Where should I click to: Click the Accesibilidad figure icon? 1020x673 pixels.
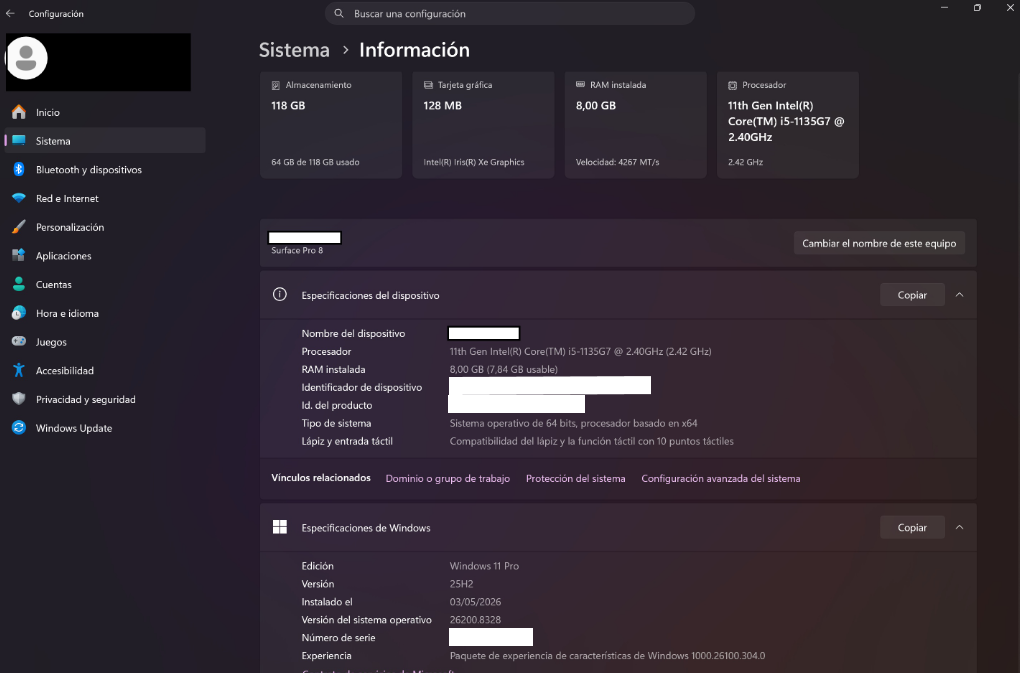tap(19, 371)
